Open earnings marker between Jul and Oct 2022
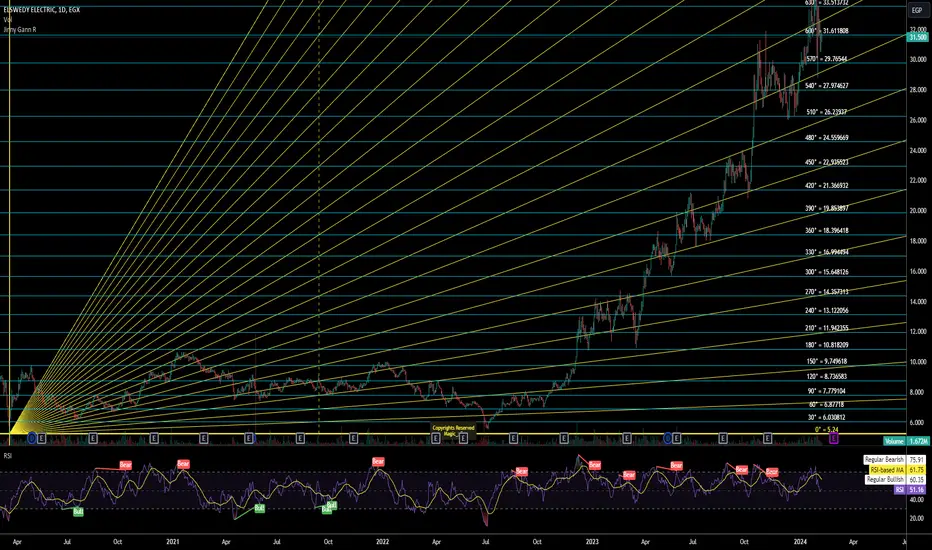This screenshot has width=932, height=550. point(514,438)
